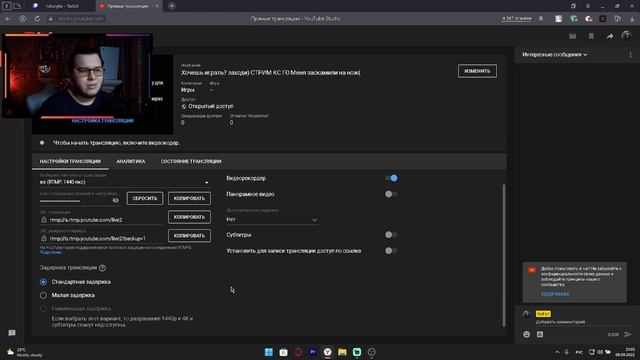Click the bookmark icon in the address bar
Image resolution: width=640 pixels, height=360 pixels.
point(541,19)
